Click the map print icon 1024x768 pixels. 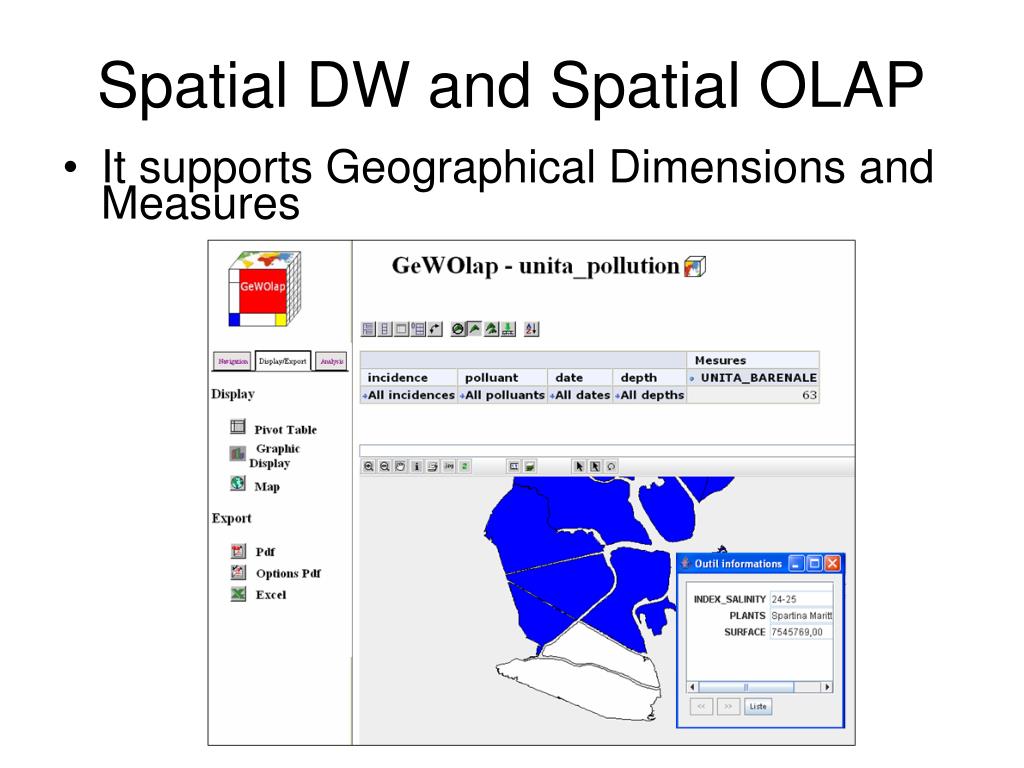pyautogui.click(x=432, y=466)
